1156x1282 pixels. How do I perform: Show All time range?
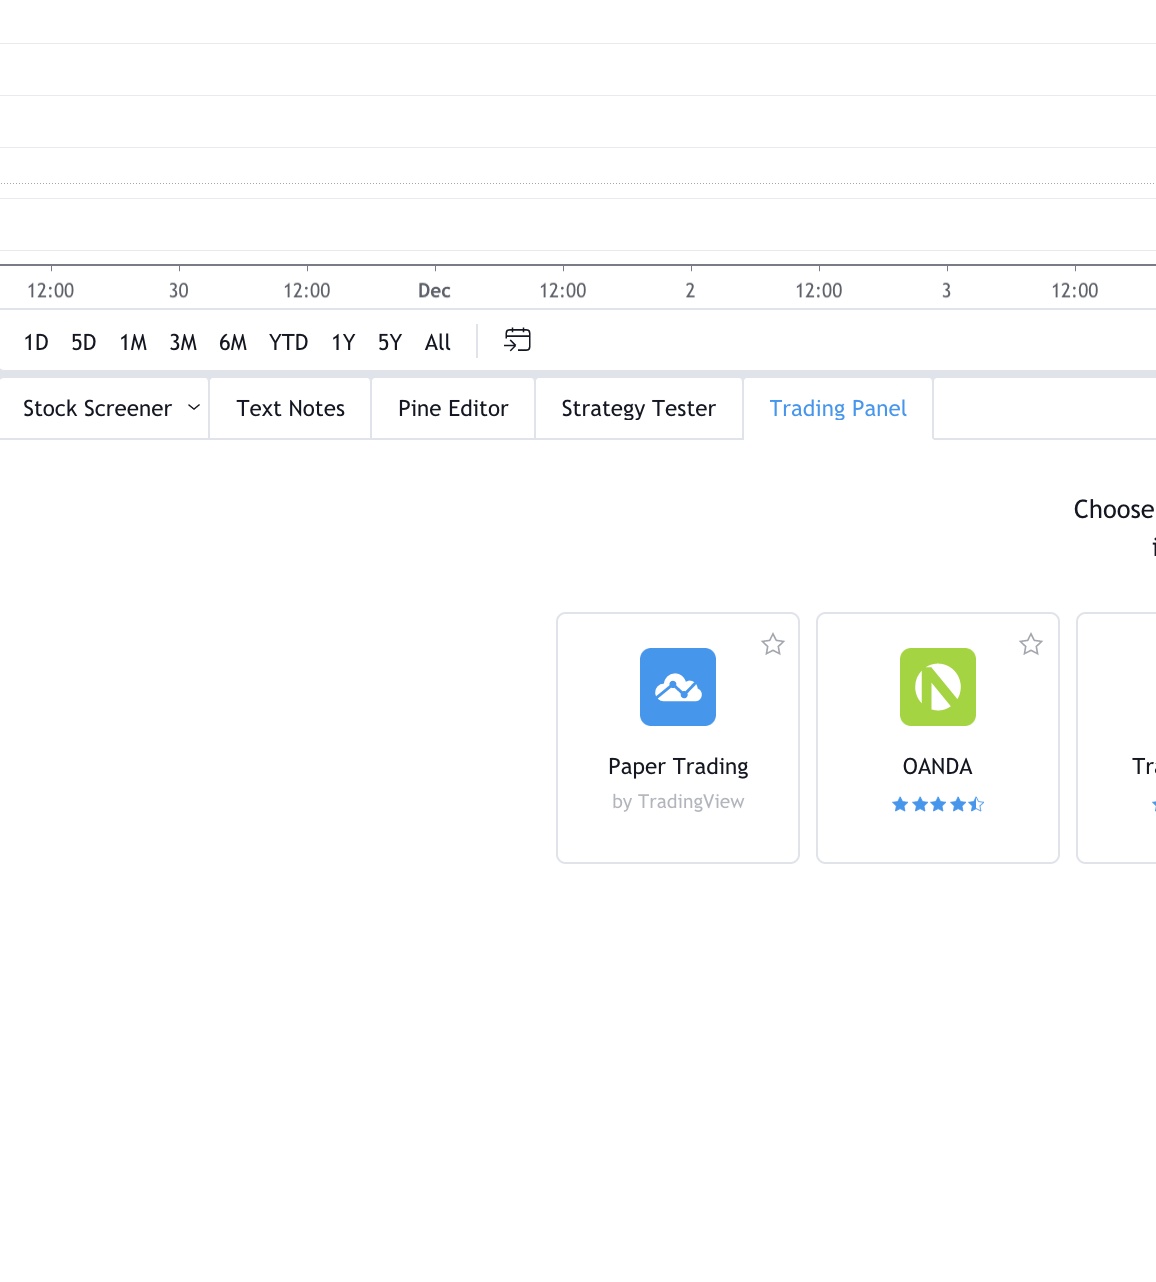(x=438, y=342)
